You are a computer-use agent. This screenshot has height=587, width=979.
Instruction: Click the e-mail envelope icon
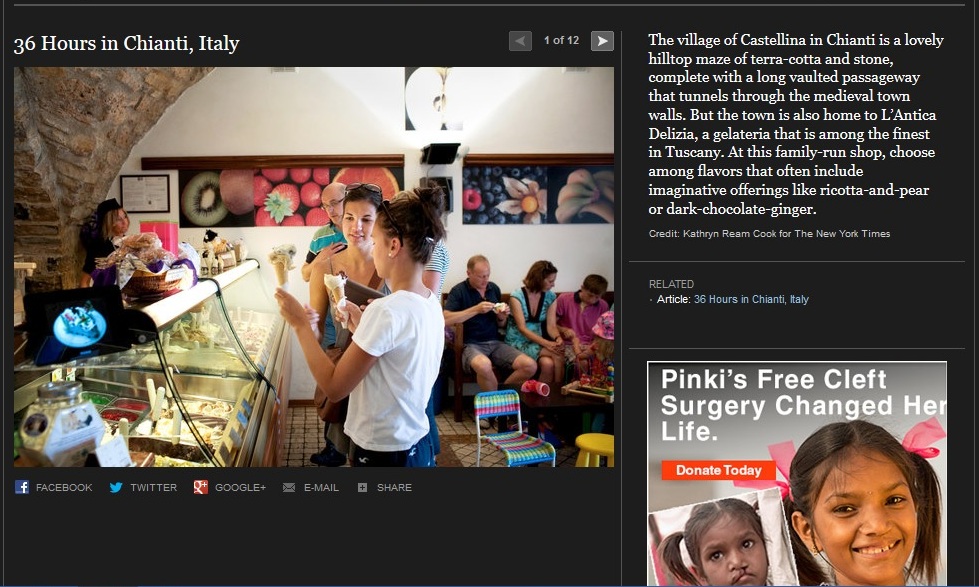click(x=288, y=487)
